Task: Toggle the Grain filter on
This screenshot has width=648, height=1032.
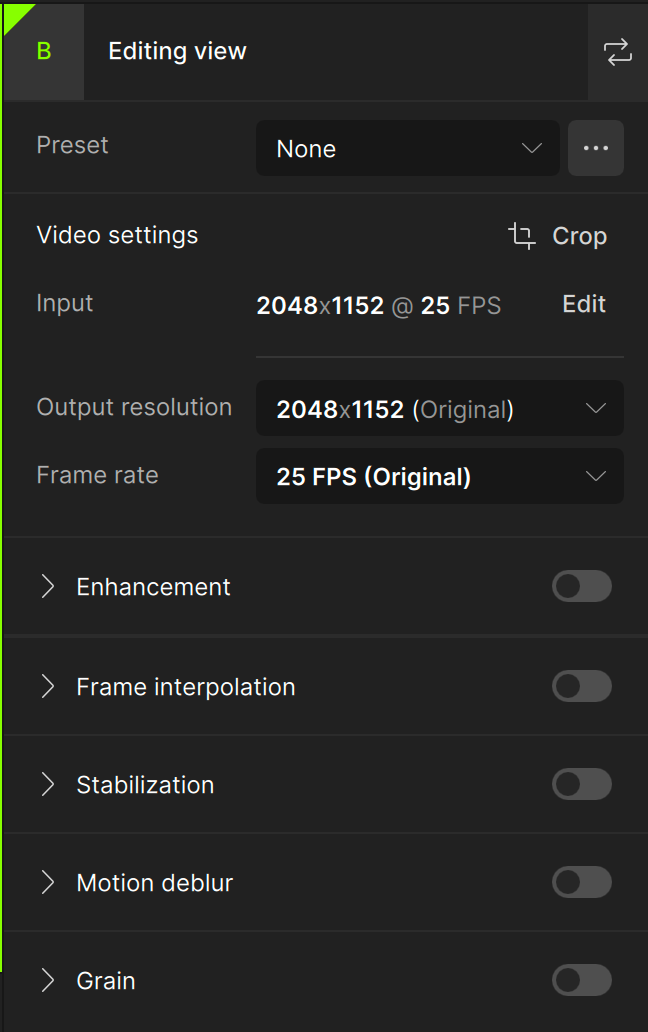Action: tap(582, 980)
